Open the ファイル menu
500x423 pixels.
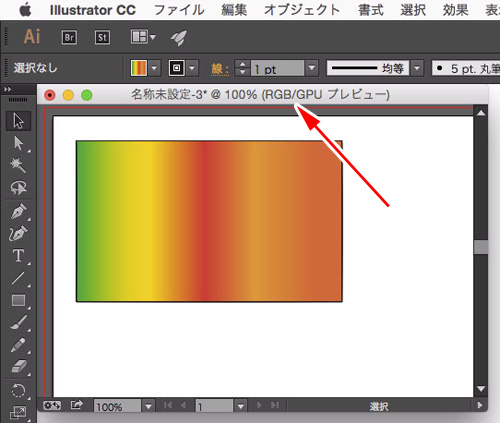point(179,10)
